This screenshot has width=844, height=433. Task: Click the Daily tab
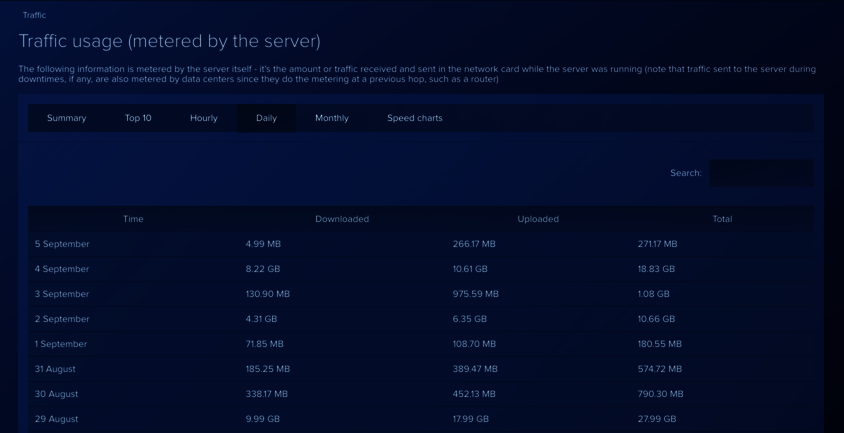pos(266,118)
